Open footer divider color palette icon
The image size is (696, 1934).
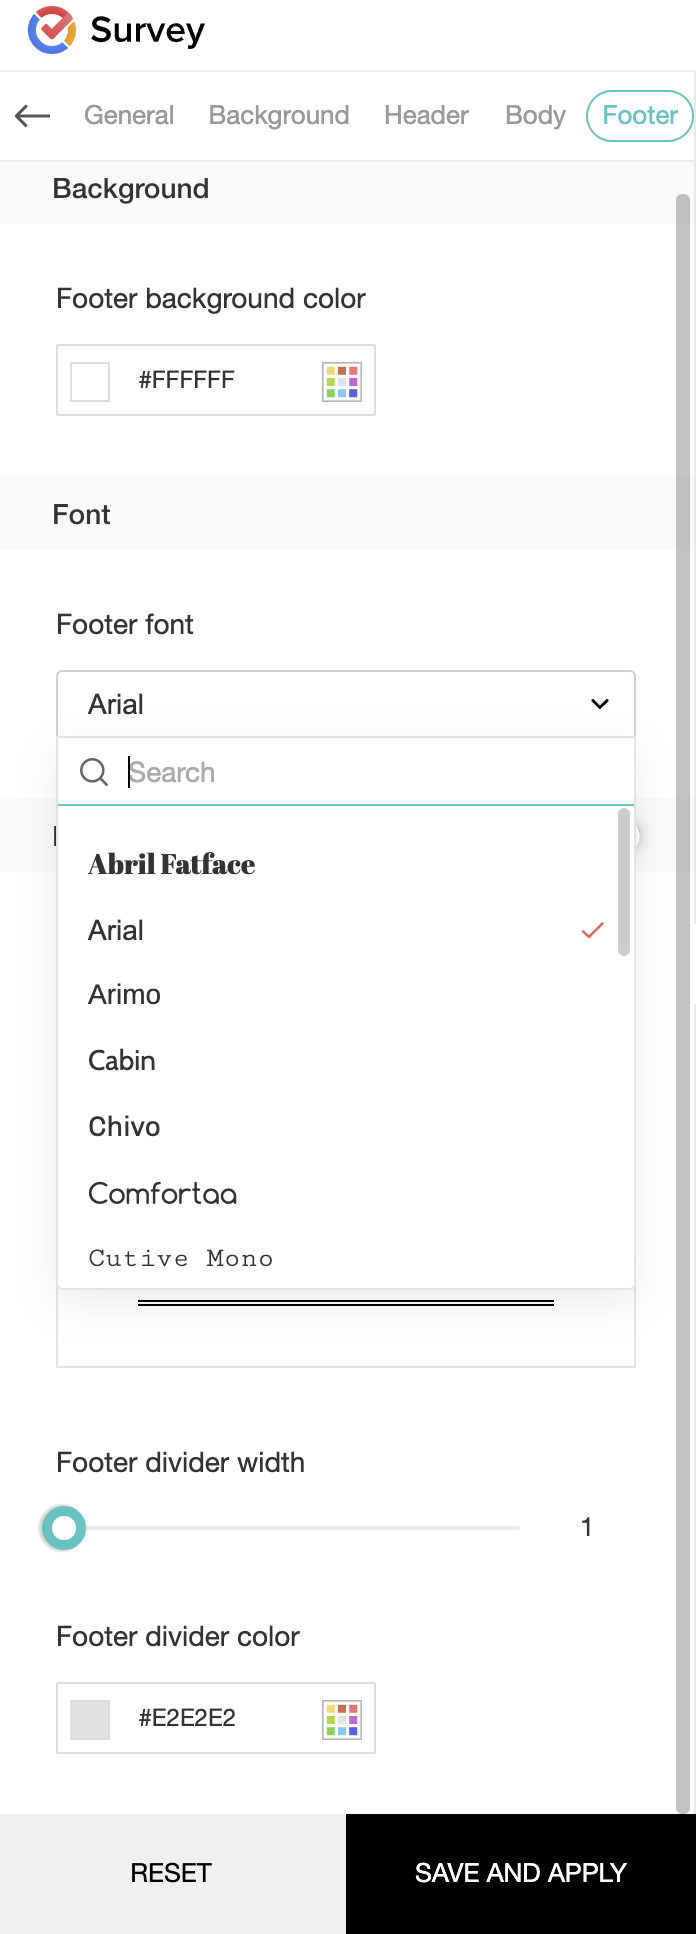(x=341, y=1719)
